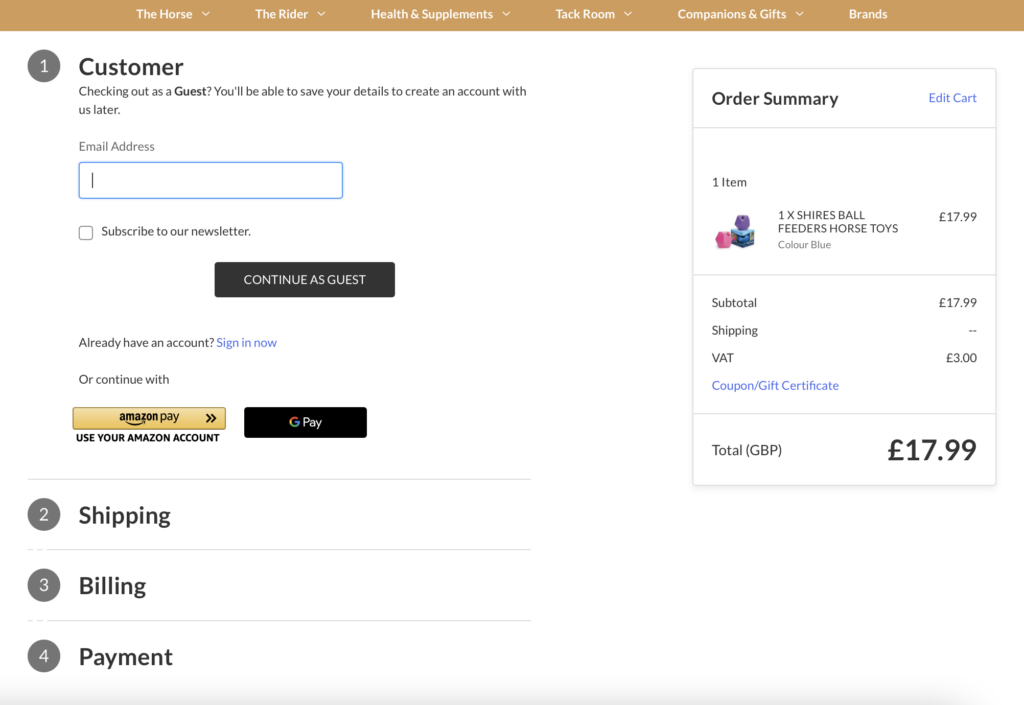Click the Sign in now link
1024x705 pixels.
click(246, 341)
